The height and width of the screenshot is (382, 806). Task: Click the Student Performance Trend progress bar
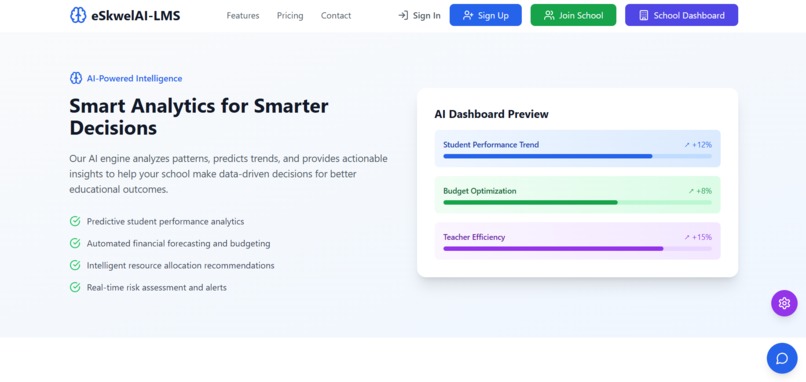[577, 156]
